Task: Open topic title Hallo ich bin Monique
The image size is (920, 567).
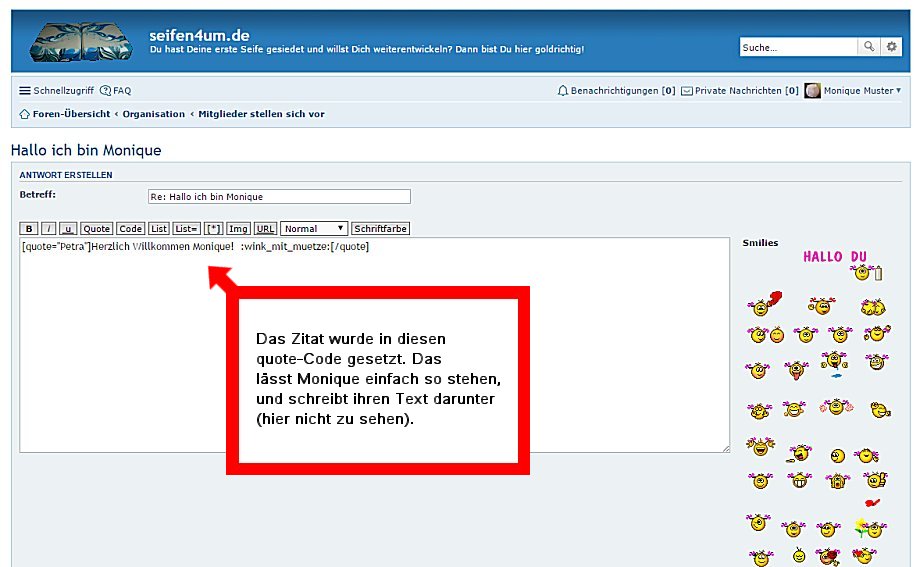Action: click(86, 150)
